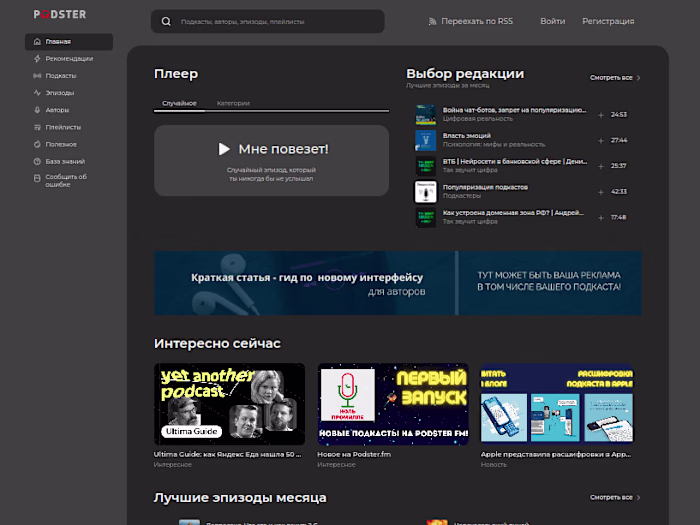This screenshot has height=525, width=700.
Task: Click the lightning icon for Рекомендации
Action: (x=38, y=58)
